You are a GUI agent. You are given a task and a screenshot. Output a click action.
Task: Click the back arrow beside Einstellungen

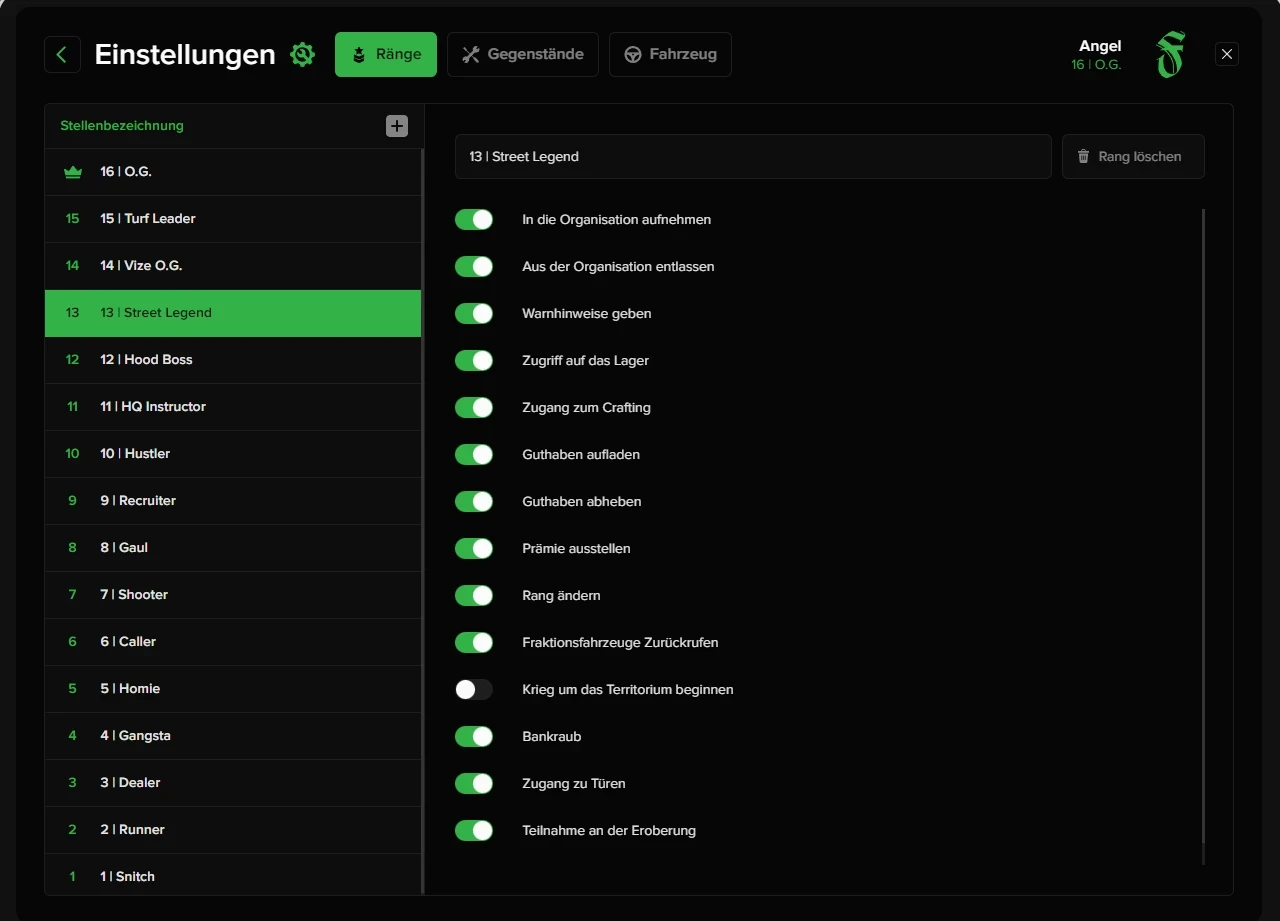pos(62,54)
